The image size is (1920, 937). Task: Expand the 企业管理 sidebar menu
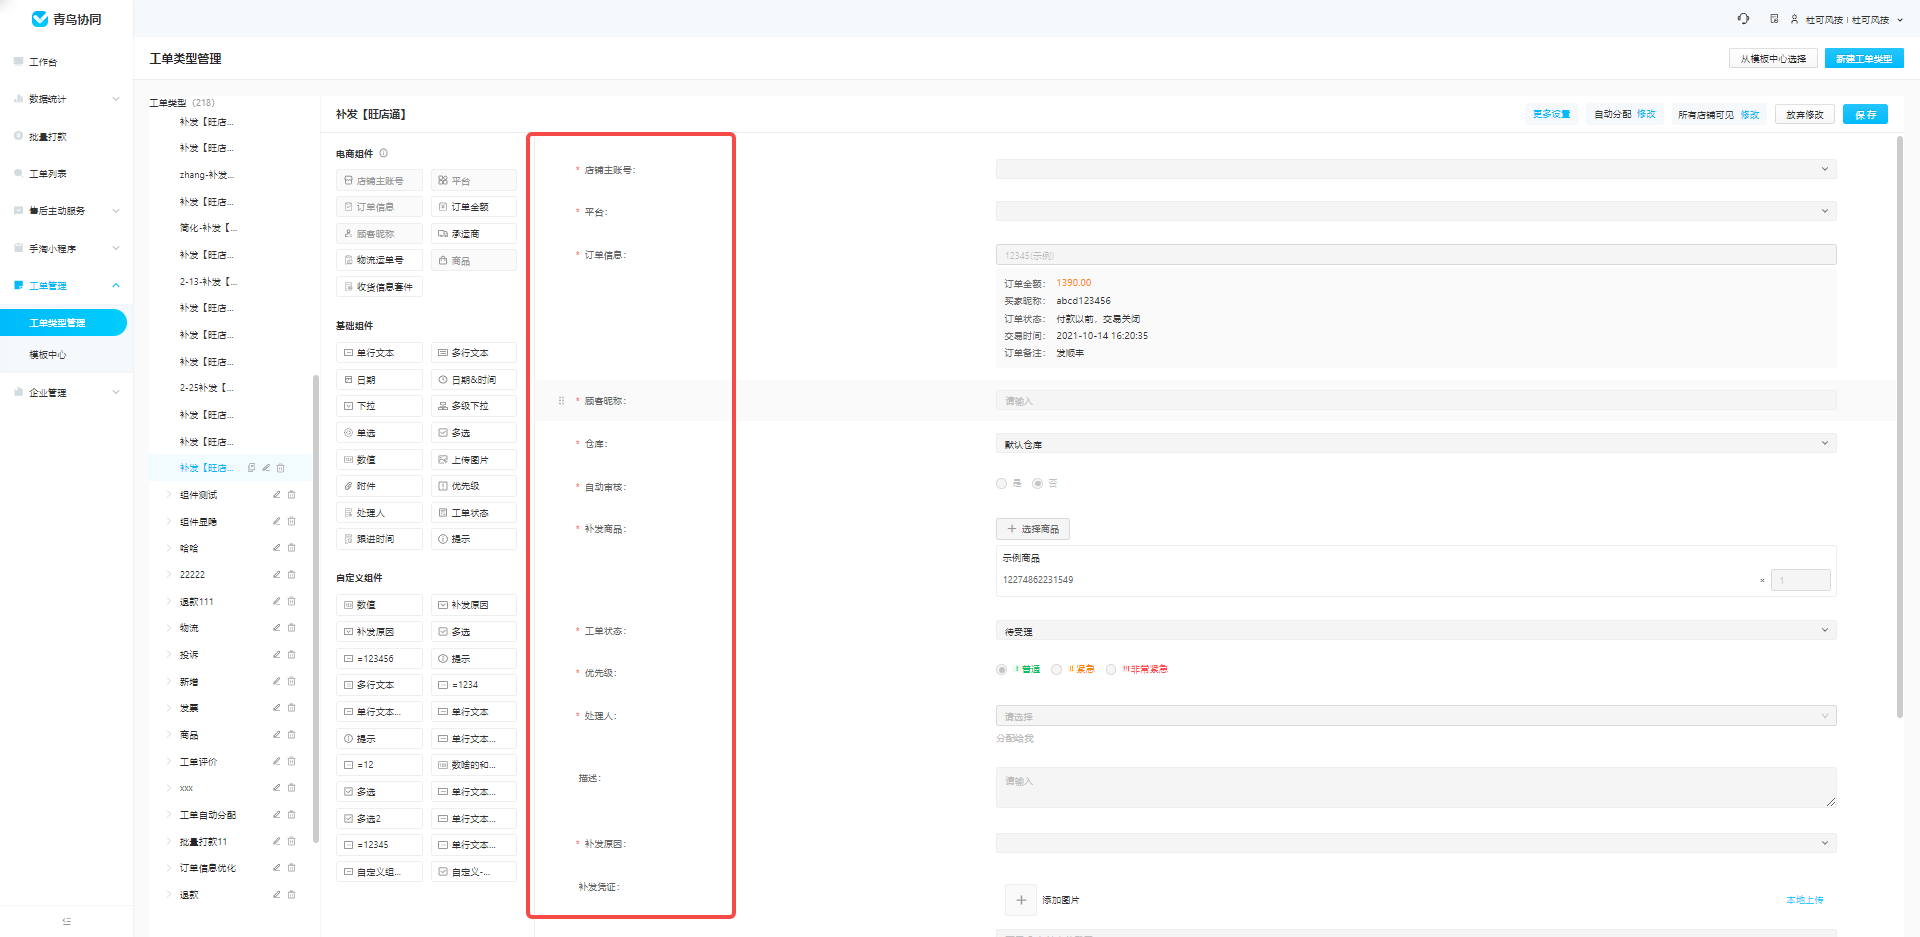(x=66, y=393)
